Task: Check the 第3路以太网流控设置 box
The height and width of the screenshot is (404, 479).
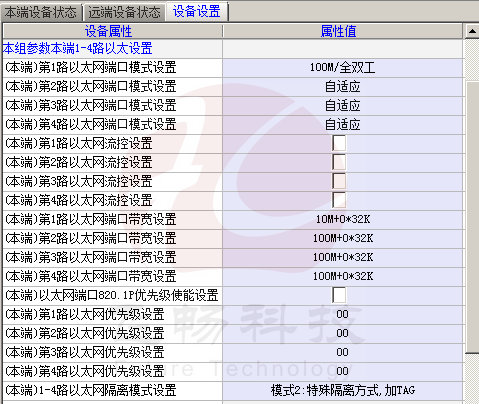Action: pos(339,181)
